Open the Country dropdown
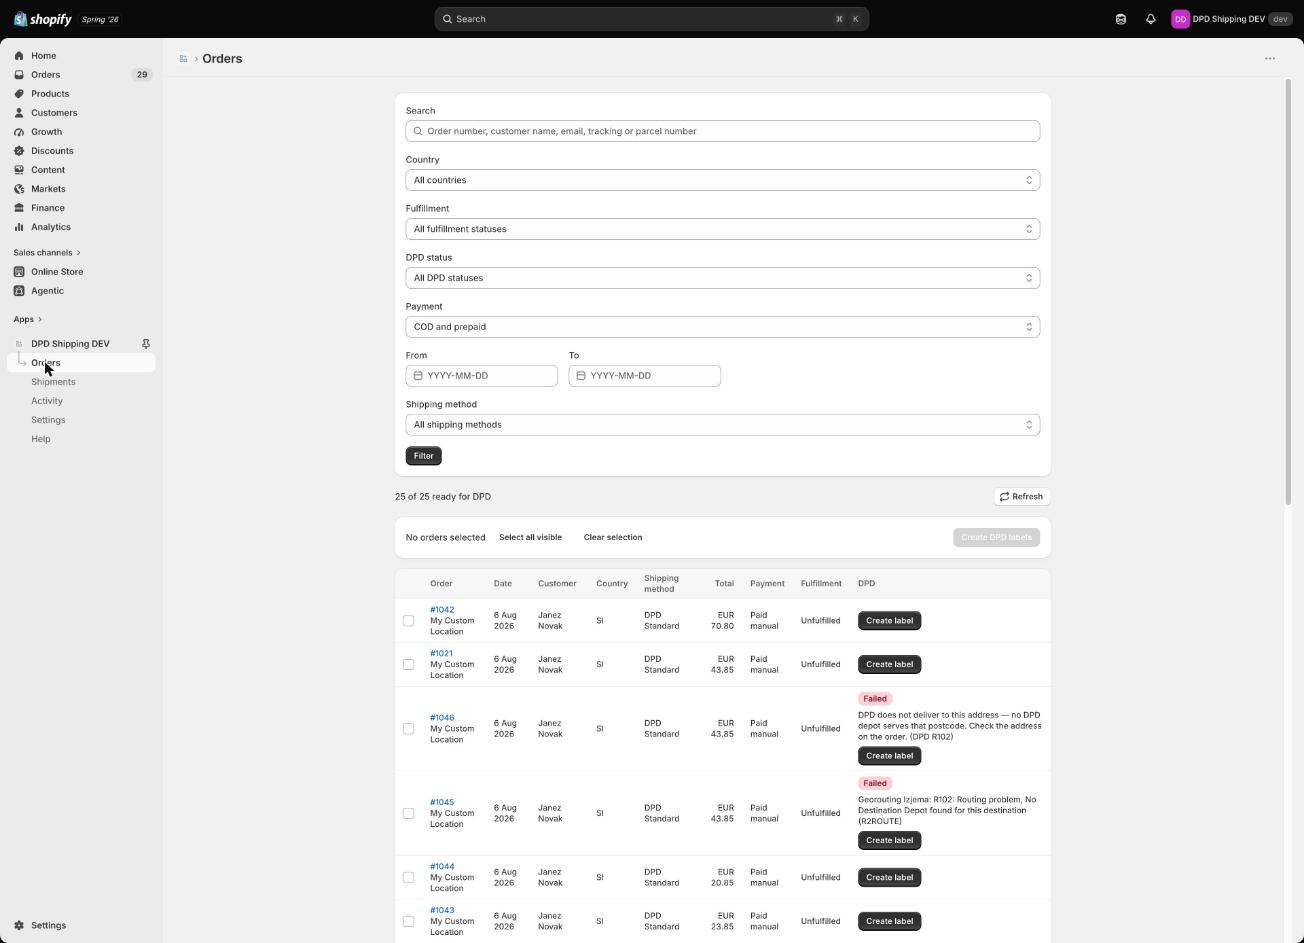The image size is (1304, 943). 722,180
